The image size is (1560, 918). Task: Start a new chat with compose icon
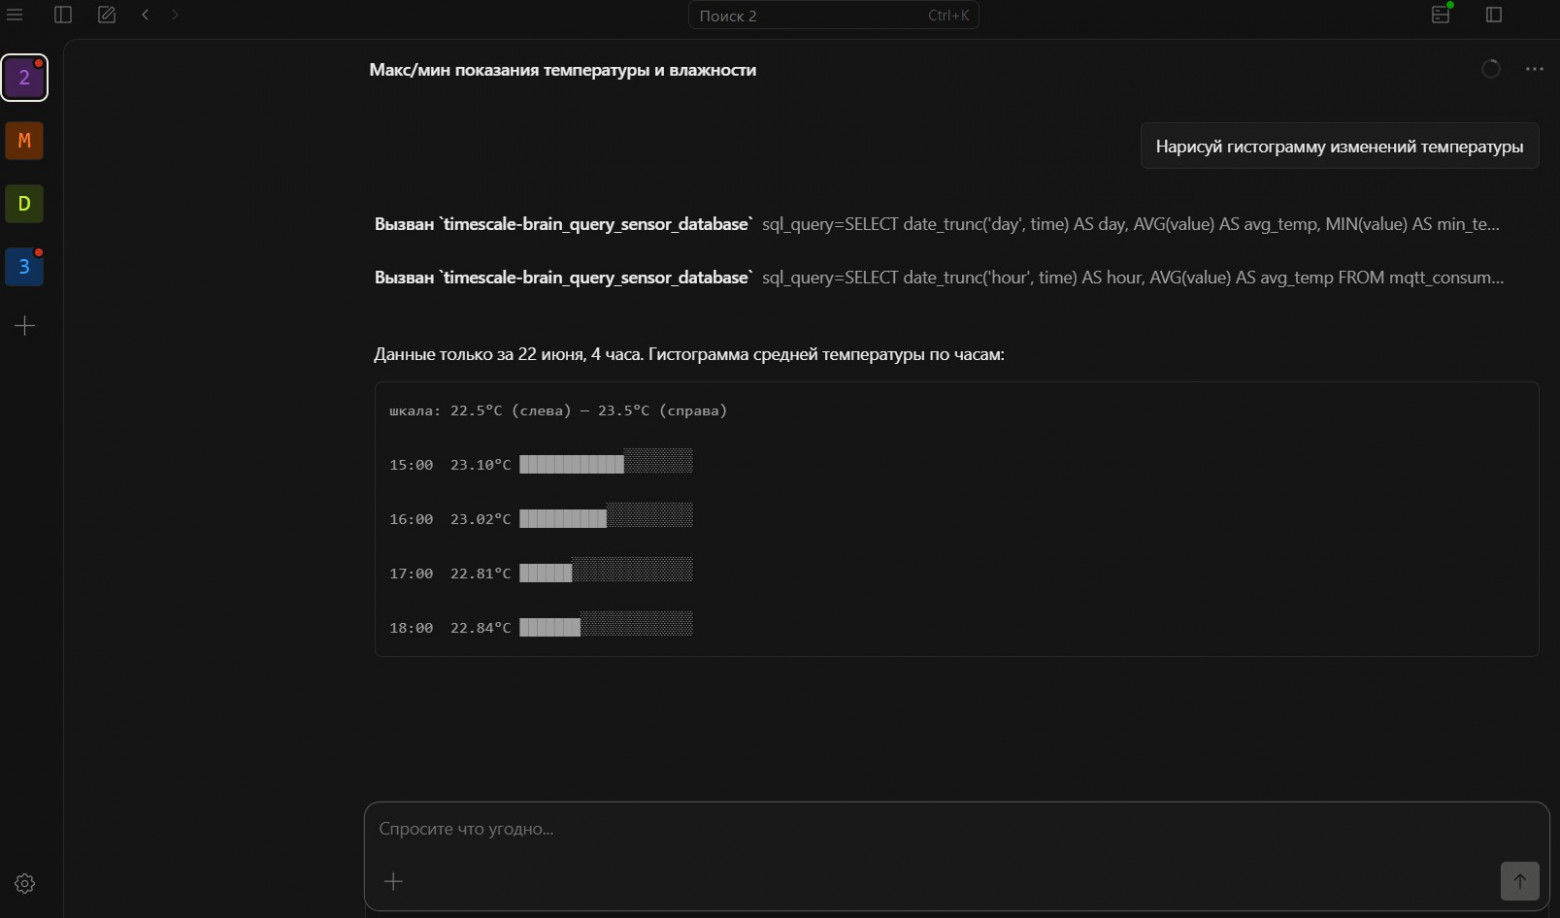(x=107, y=15)
